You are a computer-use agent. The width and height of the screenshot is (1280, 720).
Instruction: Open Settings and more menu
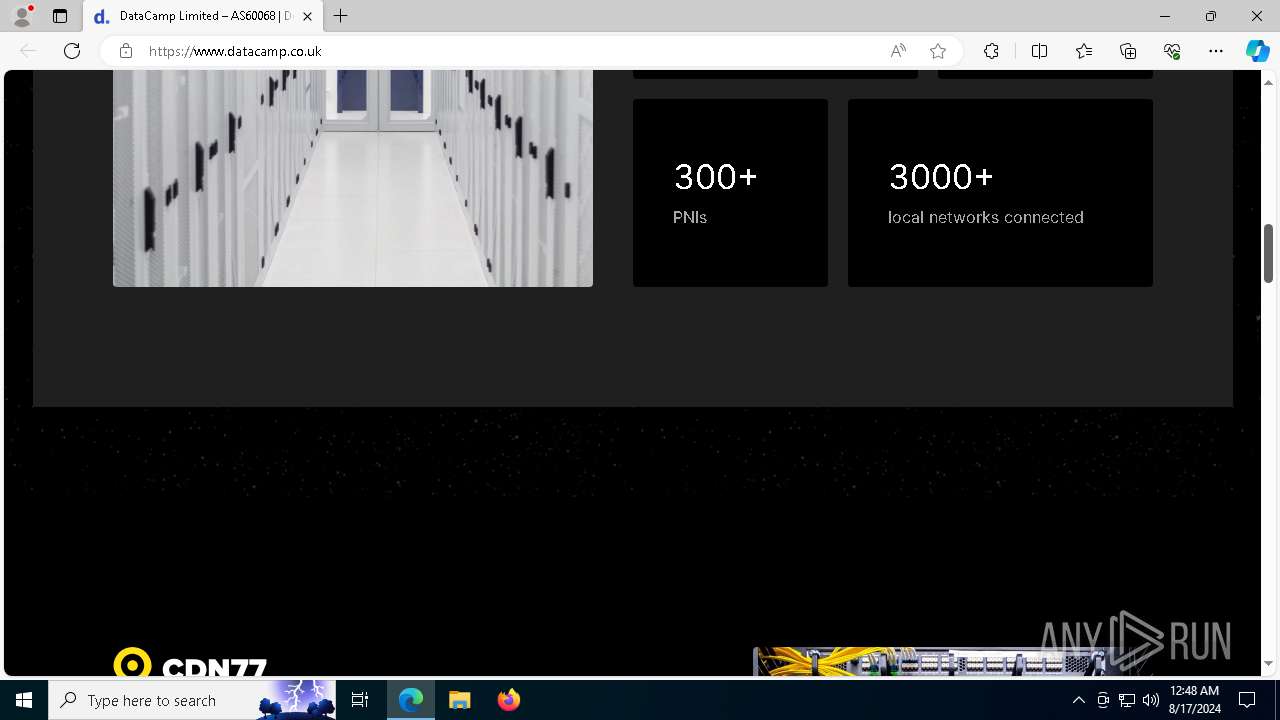coord(1216,51)
